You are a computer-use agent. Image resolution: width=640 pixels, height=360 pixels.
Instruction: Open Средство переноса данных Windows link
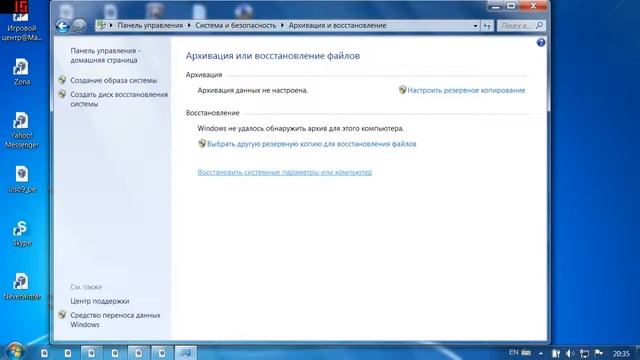tap(115, 320)
